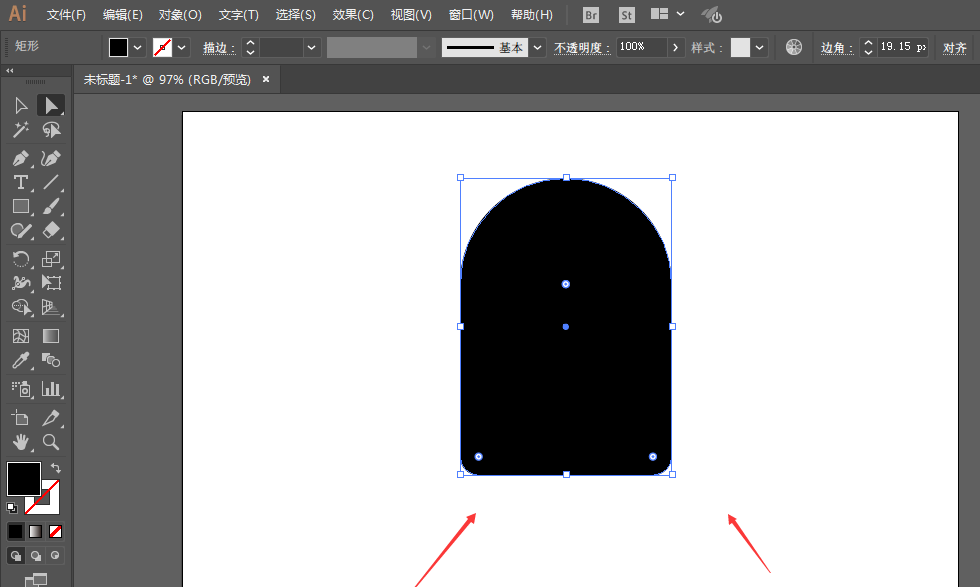Open the 边角 corner options link

click(x=837, y=48)
